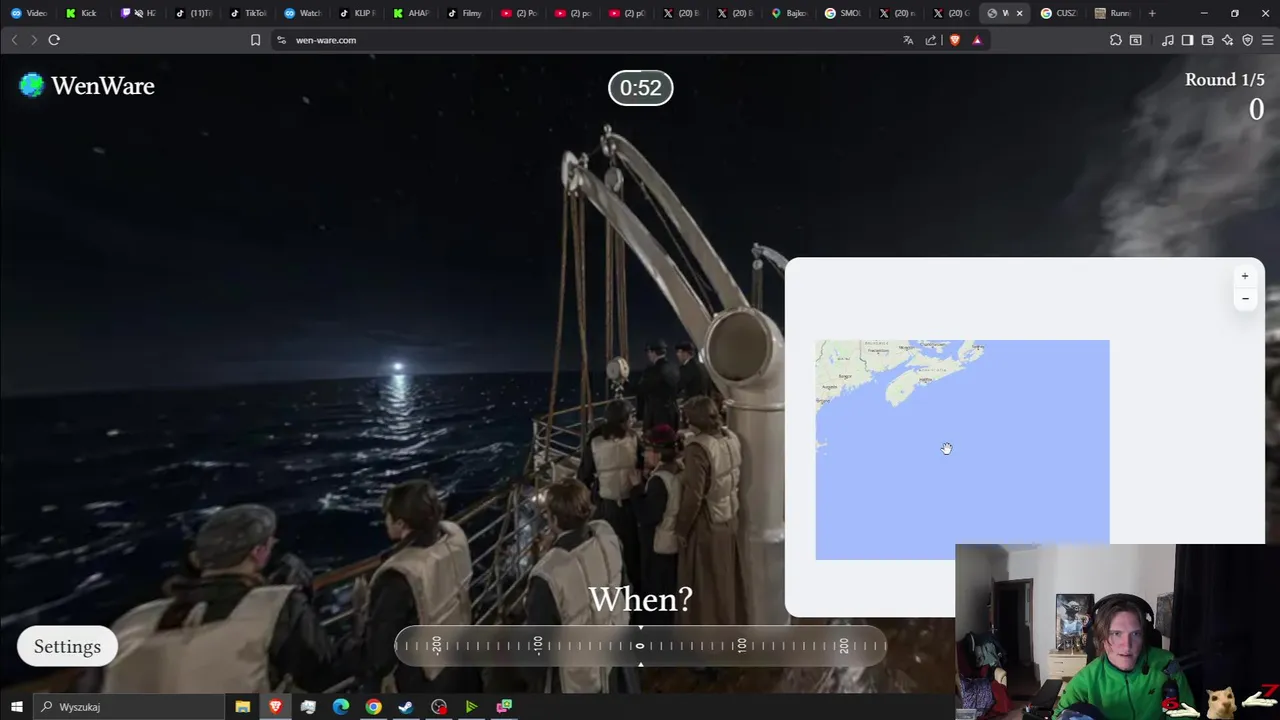1280x720 pixels.
Task: Open the extensions puzzle icon
Action: click(1116, 40)
